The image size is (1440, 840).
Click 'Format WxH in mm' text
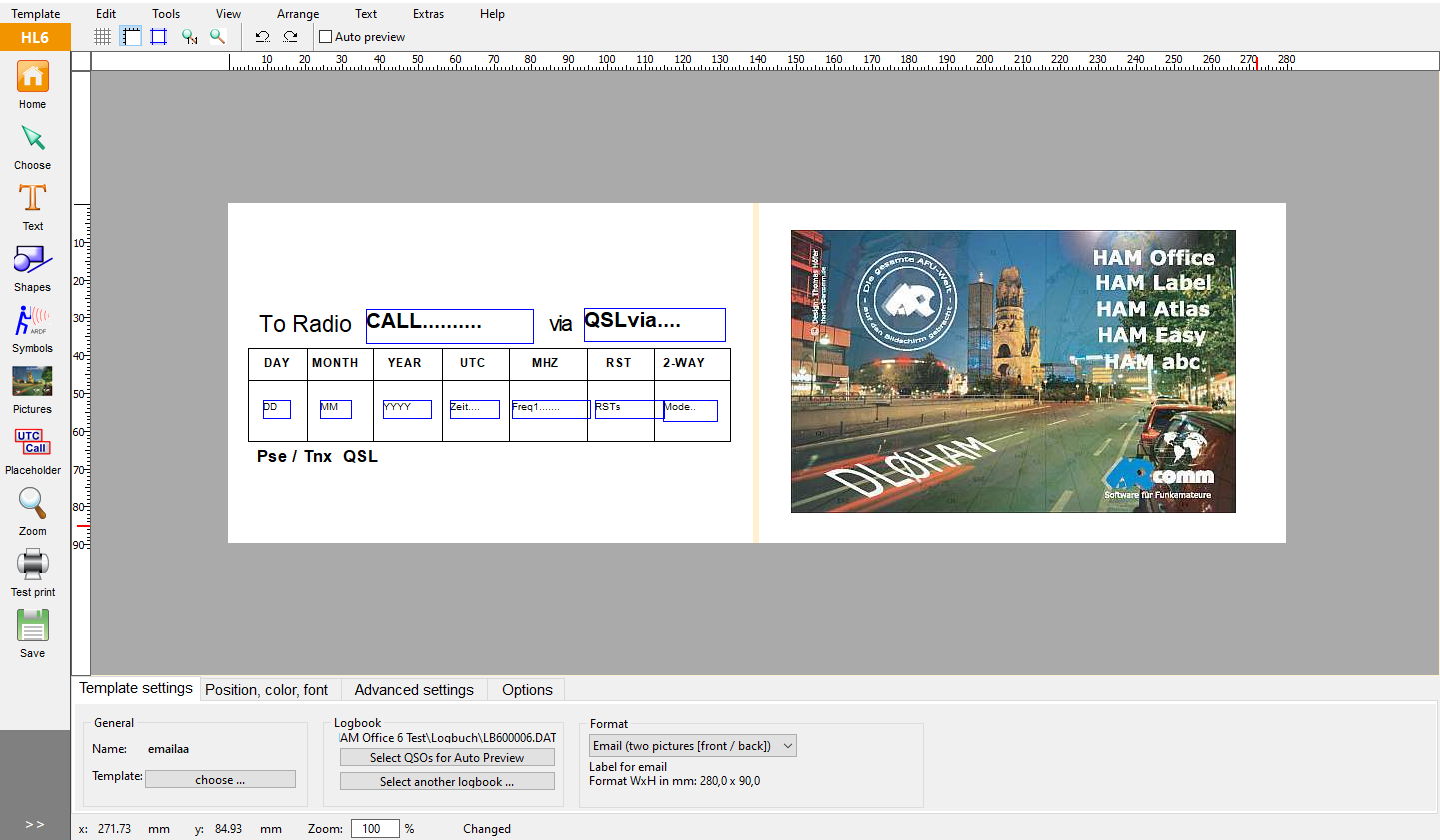(x=675, y=781)
